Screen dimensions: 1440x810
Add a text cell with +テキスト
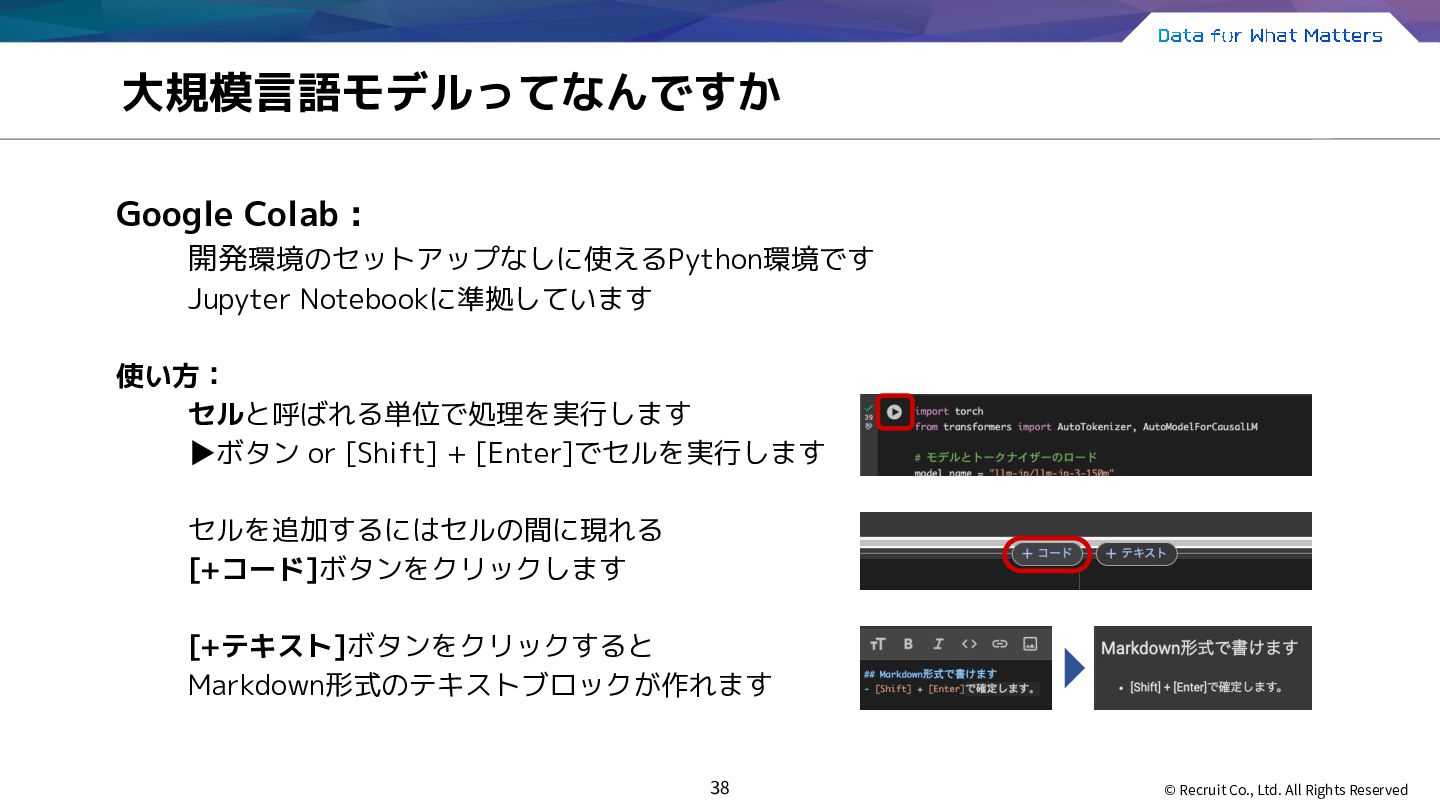click(1136, 553)
